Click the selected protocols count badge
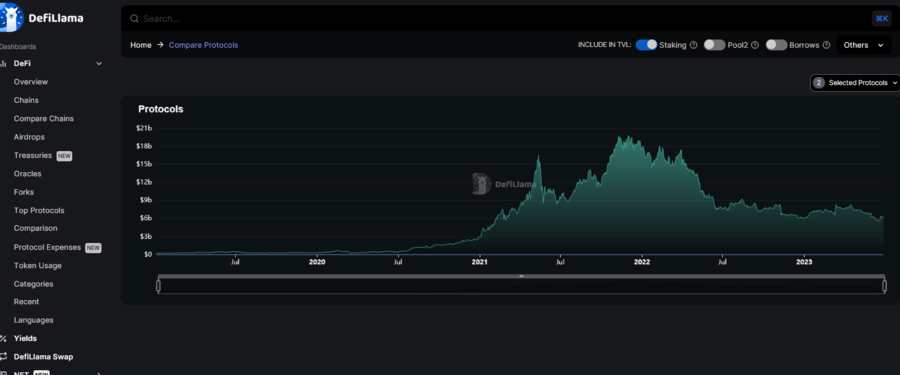Viewport: 900px width, 375px height. pyautogui.click(x=819, y=83)
